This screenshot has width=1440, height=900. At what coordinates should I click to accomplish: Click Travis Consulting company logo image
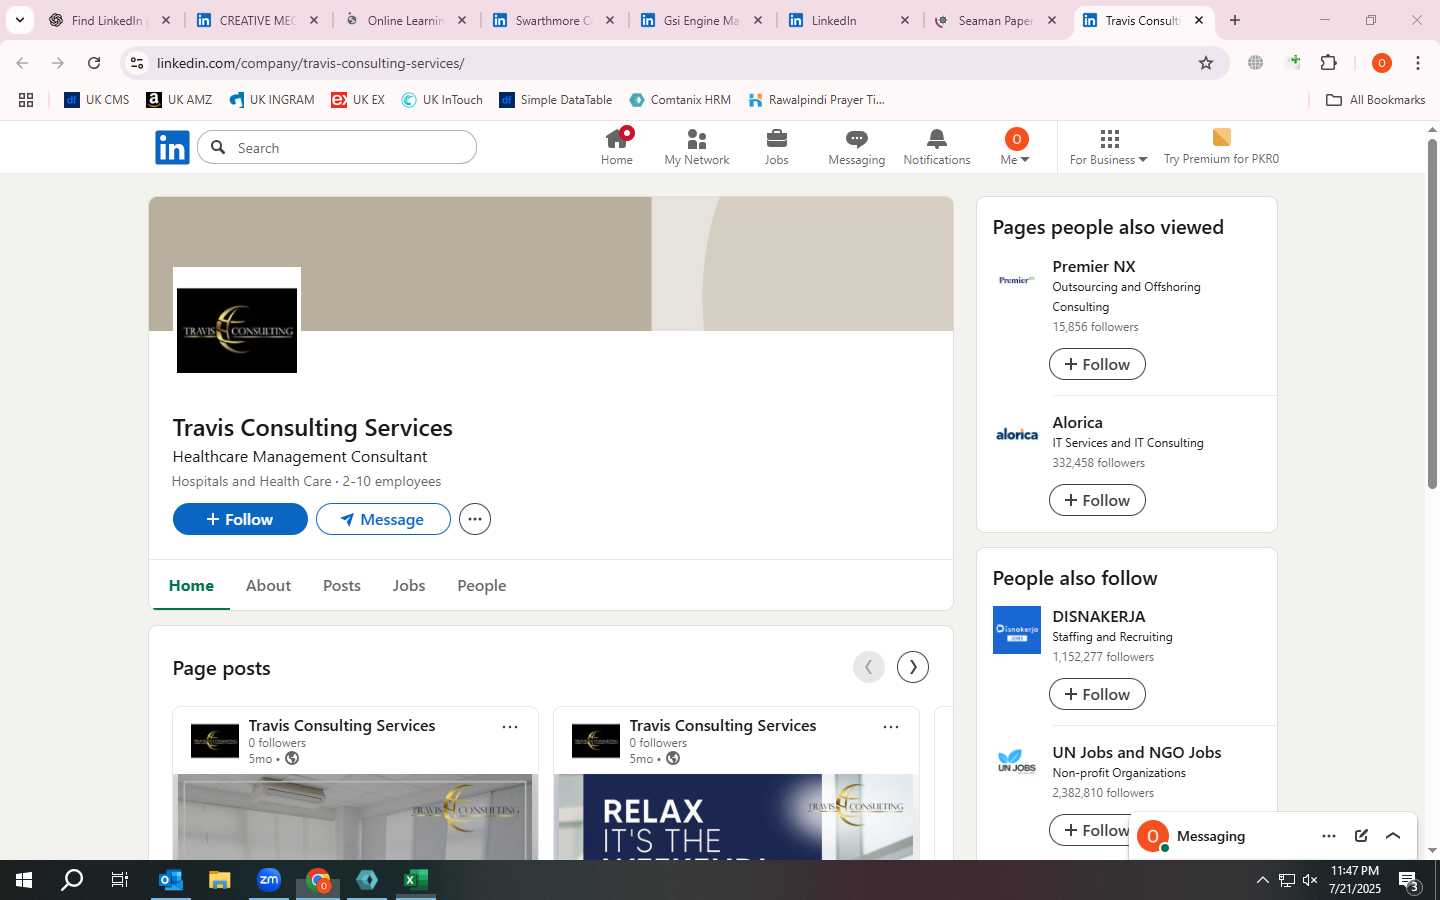tap(237, 330)
